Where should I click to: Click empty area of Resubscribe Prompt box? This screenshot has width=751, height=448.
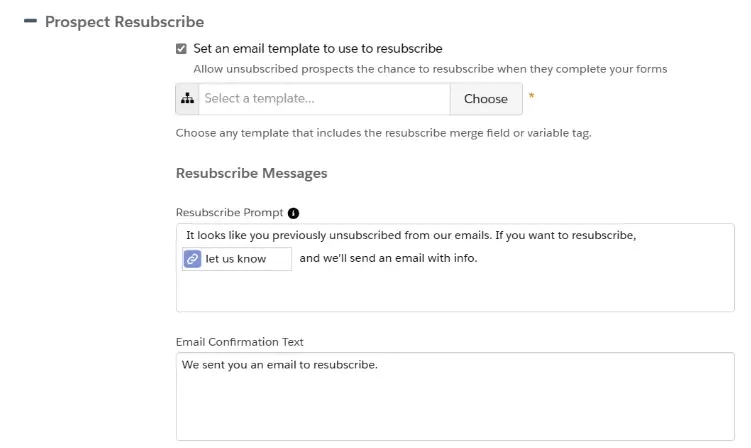455,292
